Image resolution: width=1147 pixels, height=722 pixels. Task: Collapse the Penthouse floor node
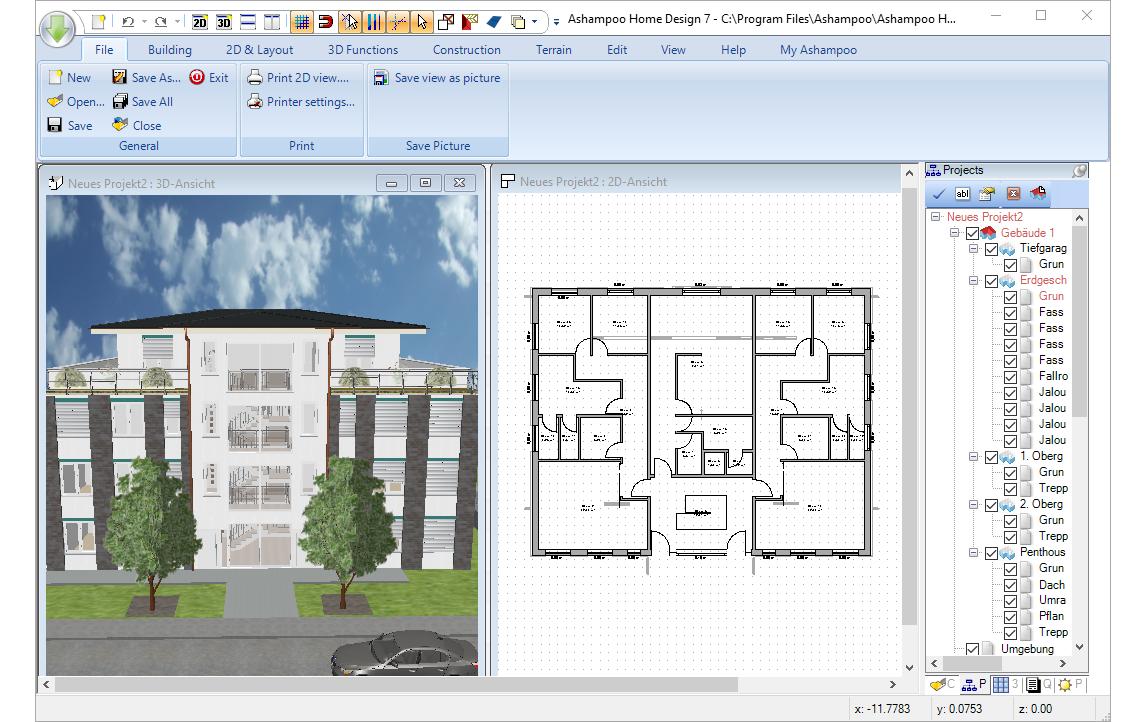point(973,553)
